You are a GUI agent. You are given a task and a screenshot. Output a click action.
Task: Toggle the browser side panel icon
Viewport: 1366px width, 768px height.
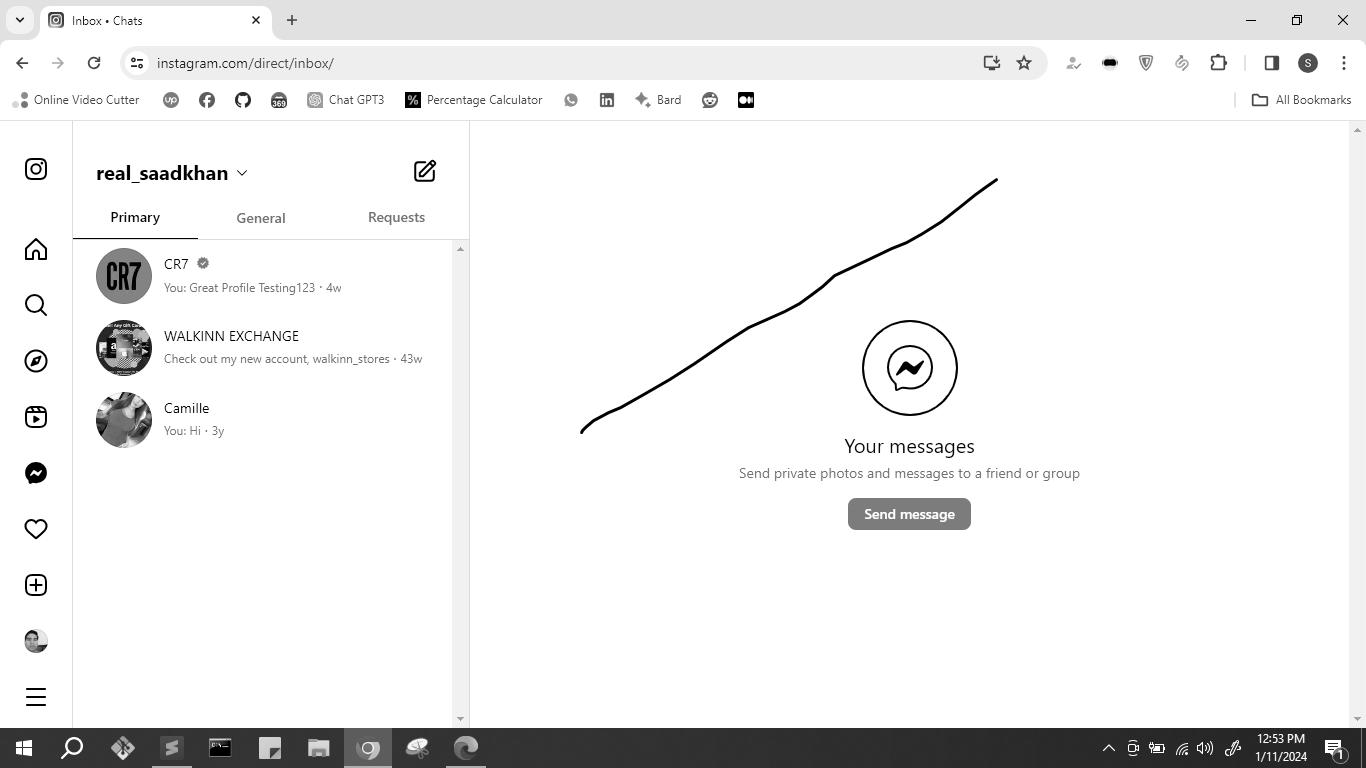point(1272,63)
